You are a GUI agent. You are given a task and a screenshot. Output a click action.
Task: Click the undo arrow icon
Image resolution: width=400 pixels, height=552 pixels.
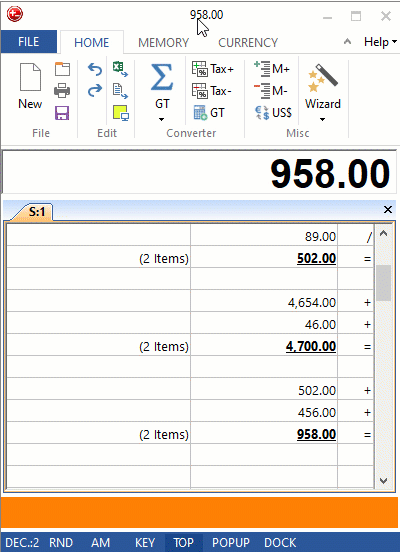tap(95, 69)
